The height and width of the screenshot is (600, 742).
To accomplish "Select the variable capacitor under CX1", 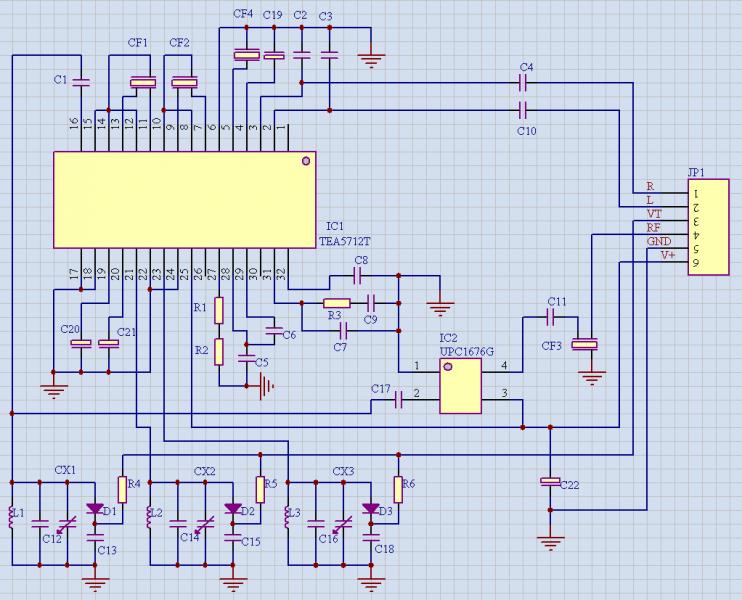I will click(x=67, y=523).
